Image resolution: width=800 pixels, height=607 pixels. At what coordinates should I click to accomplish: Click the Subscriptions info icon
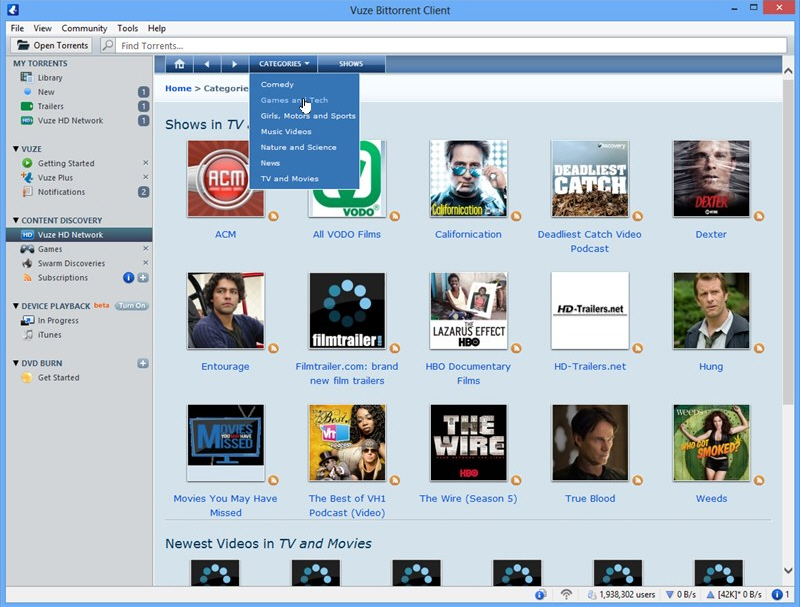pyautogui.click(x=129, y=277)
